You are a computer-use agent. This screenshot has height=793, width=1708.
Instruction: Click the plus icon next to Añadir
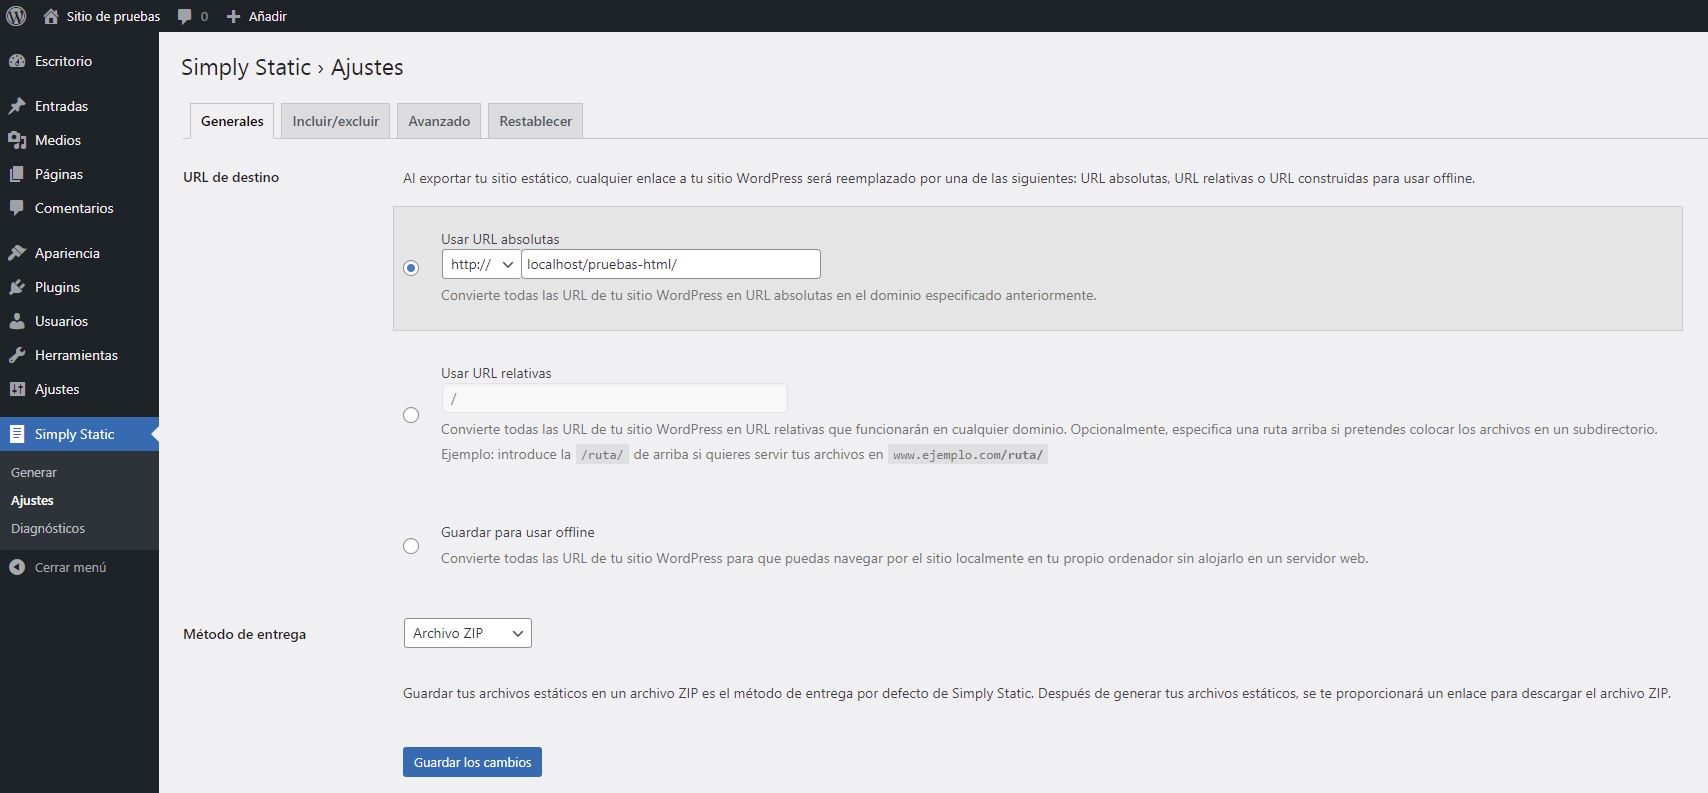click(234, 16)
